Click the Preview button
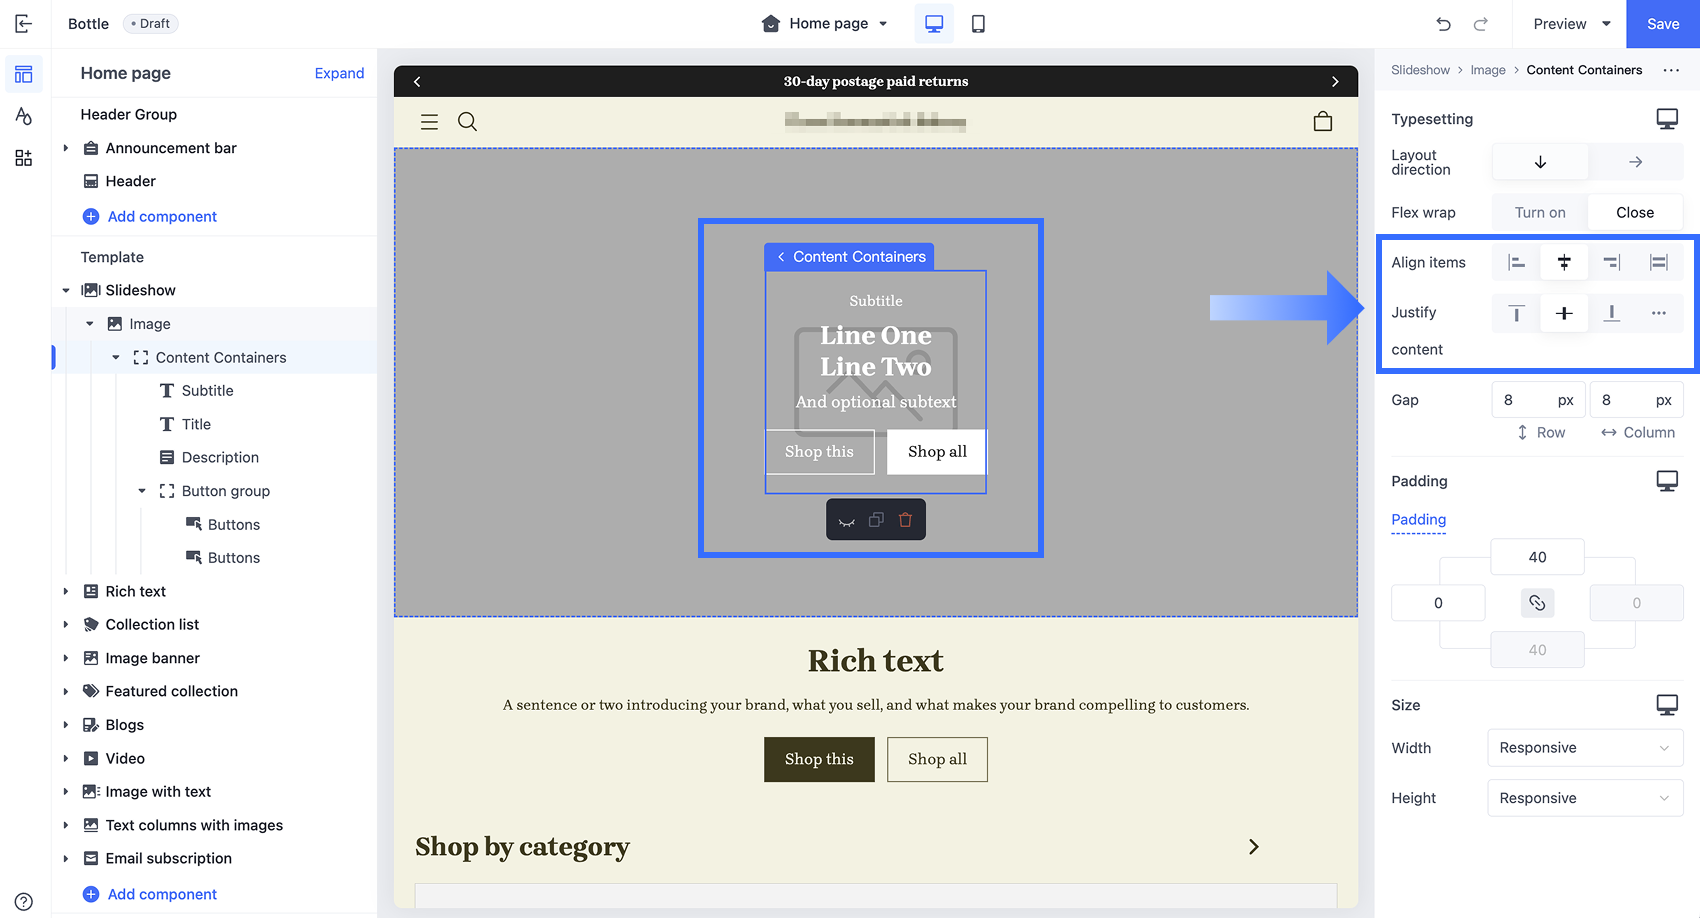 [x=1560, y=24]
